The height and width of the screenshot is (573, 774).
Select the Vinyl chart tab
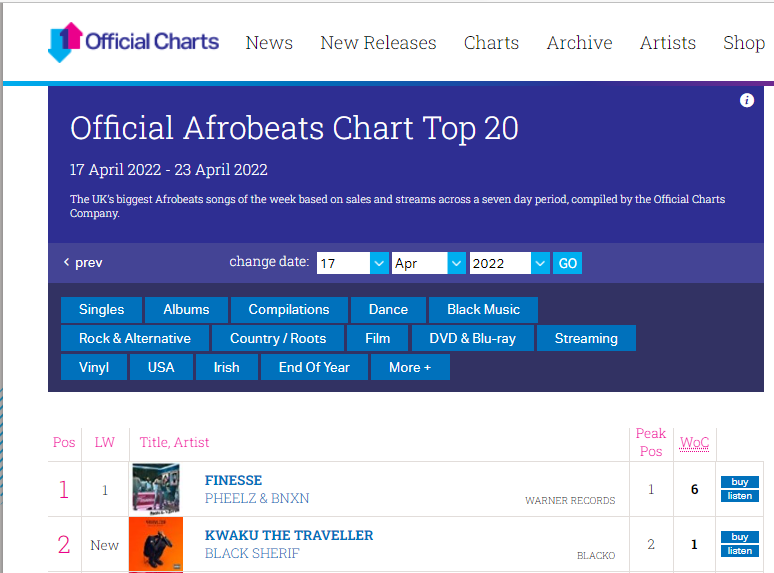click(94, 367)
